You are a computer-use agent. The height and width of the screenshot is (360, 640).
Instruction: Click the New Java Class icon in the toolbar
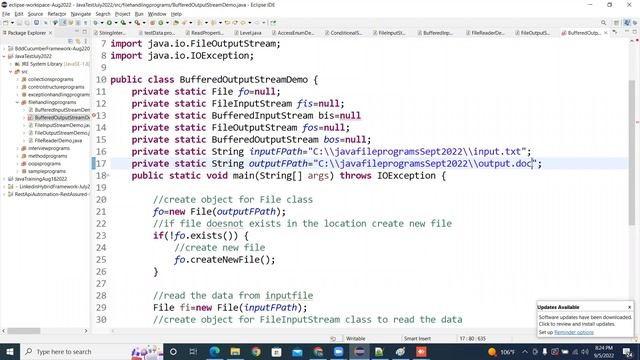coord(161,23)
